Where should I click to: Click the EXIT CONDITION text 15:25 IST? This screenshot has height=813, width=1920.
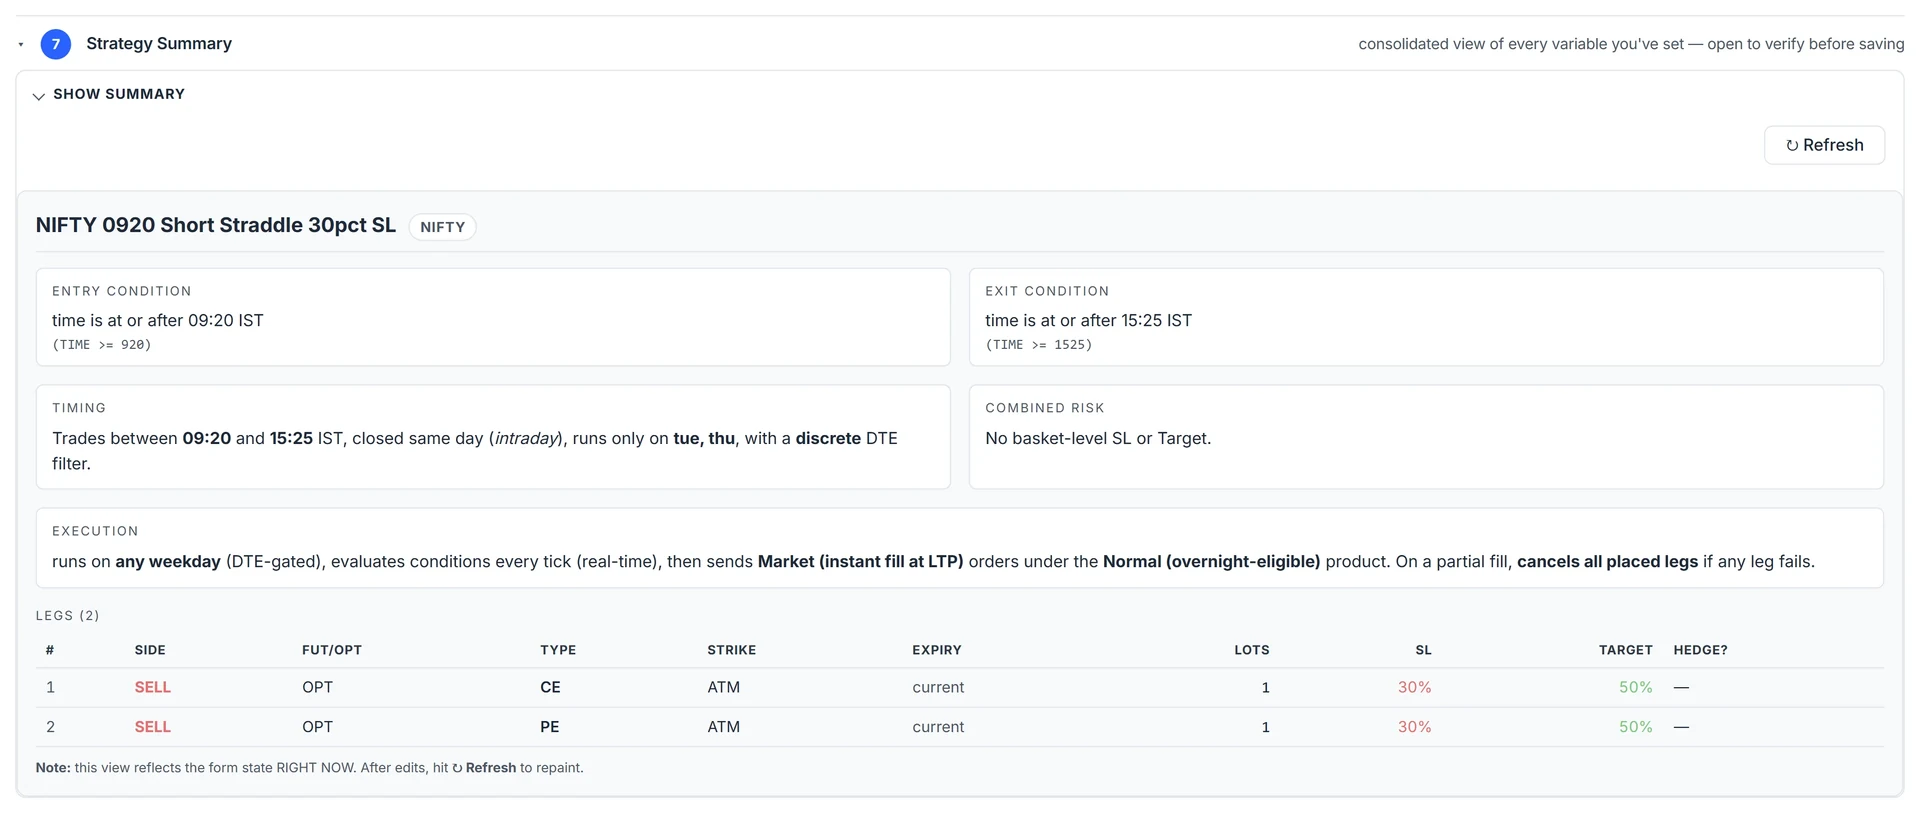point(1156,320)
